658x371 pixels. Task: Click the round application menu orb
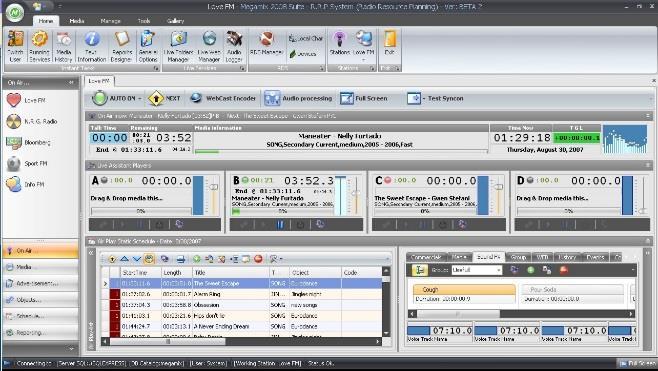click(14, 12)
